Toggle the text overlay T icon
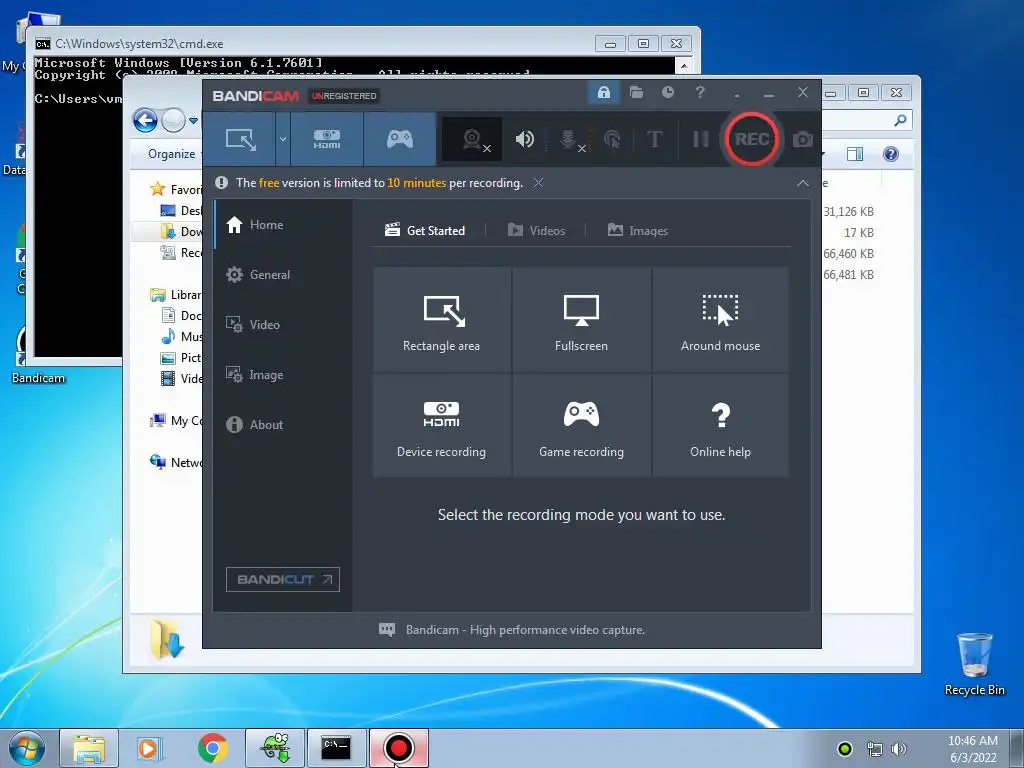 (654, 139)
